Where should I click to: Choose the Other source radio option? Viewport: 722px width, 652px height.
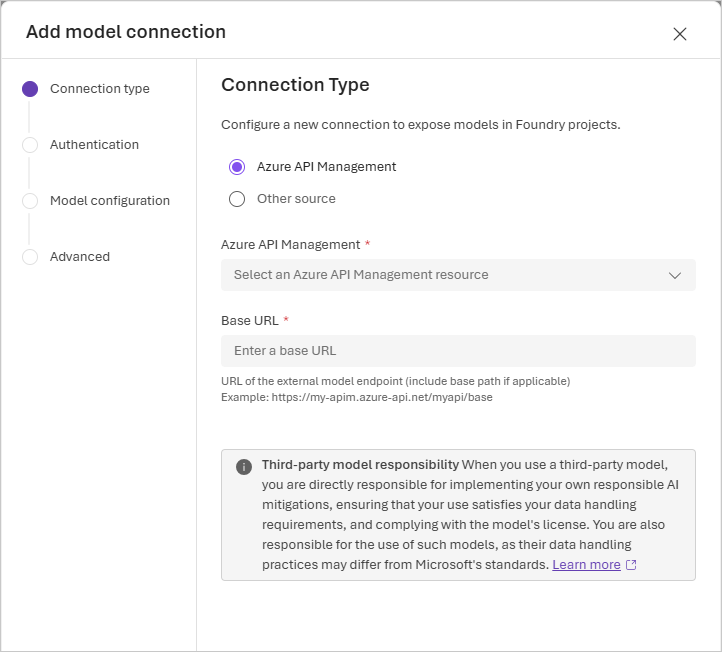pos(237,199)
